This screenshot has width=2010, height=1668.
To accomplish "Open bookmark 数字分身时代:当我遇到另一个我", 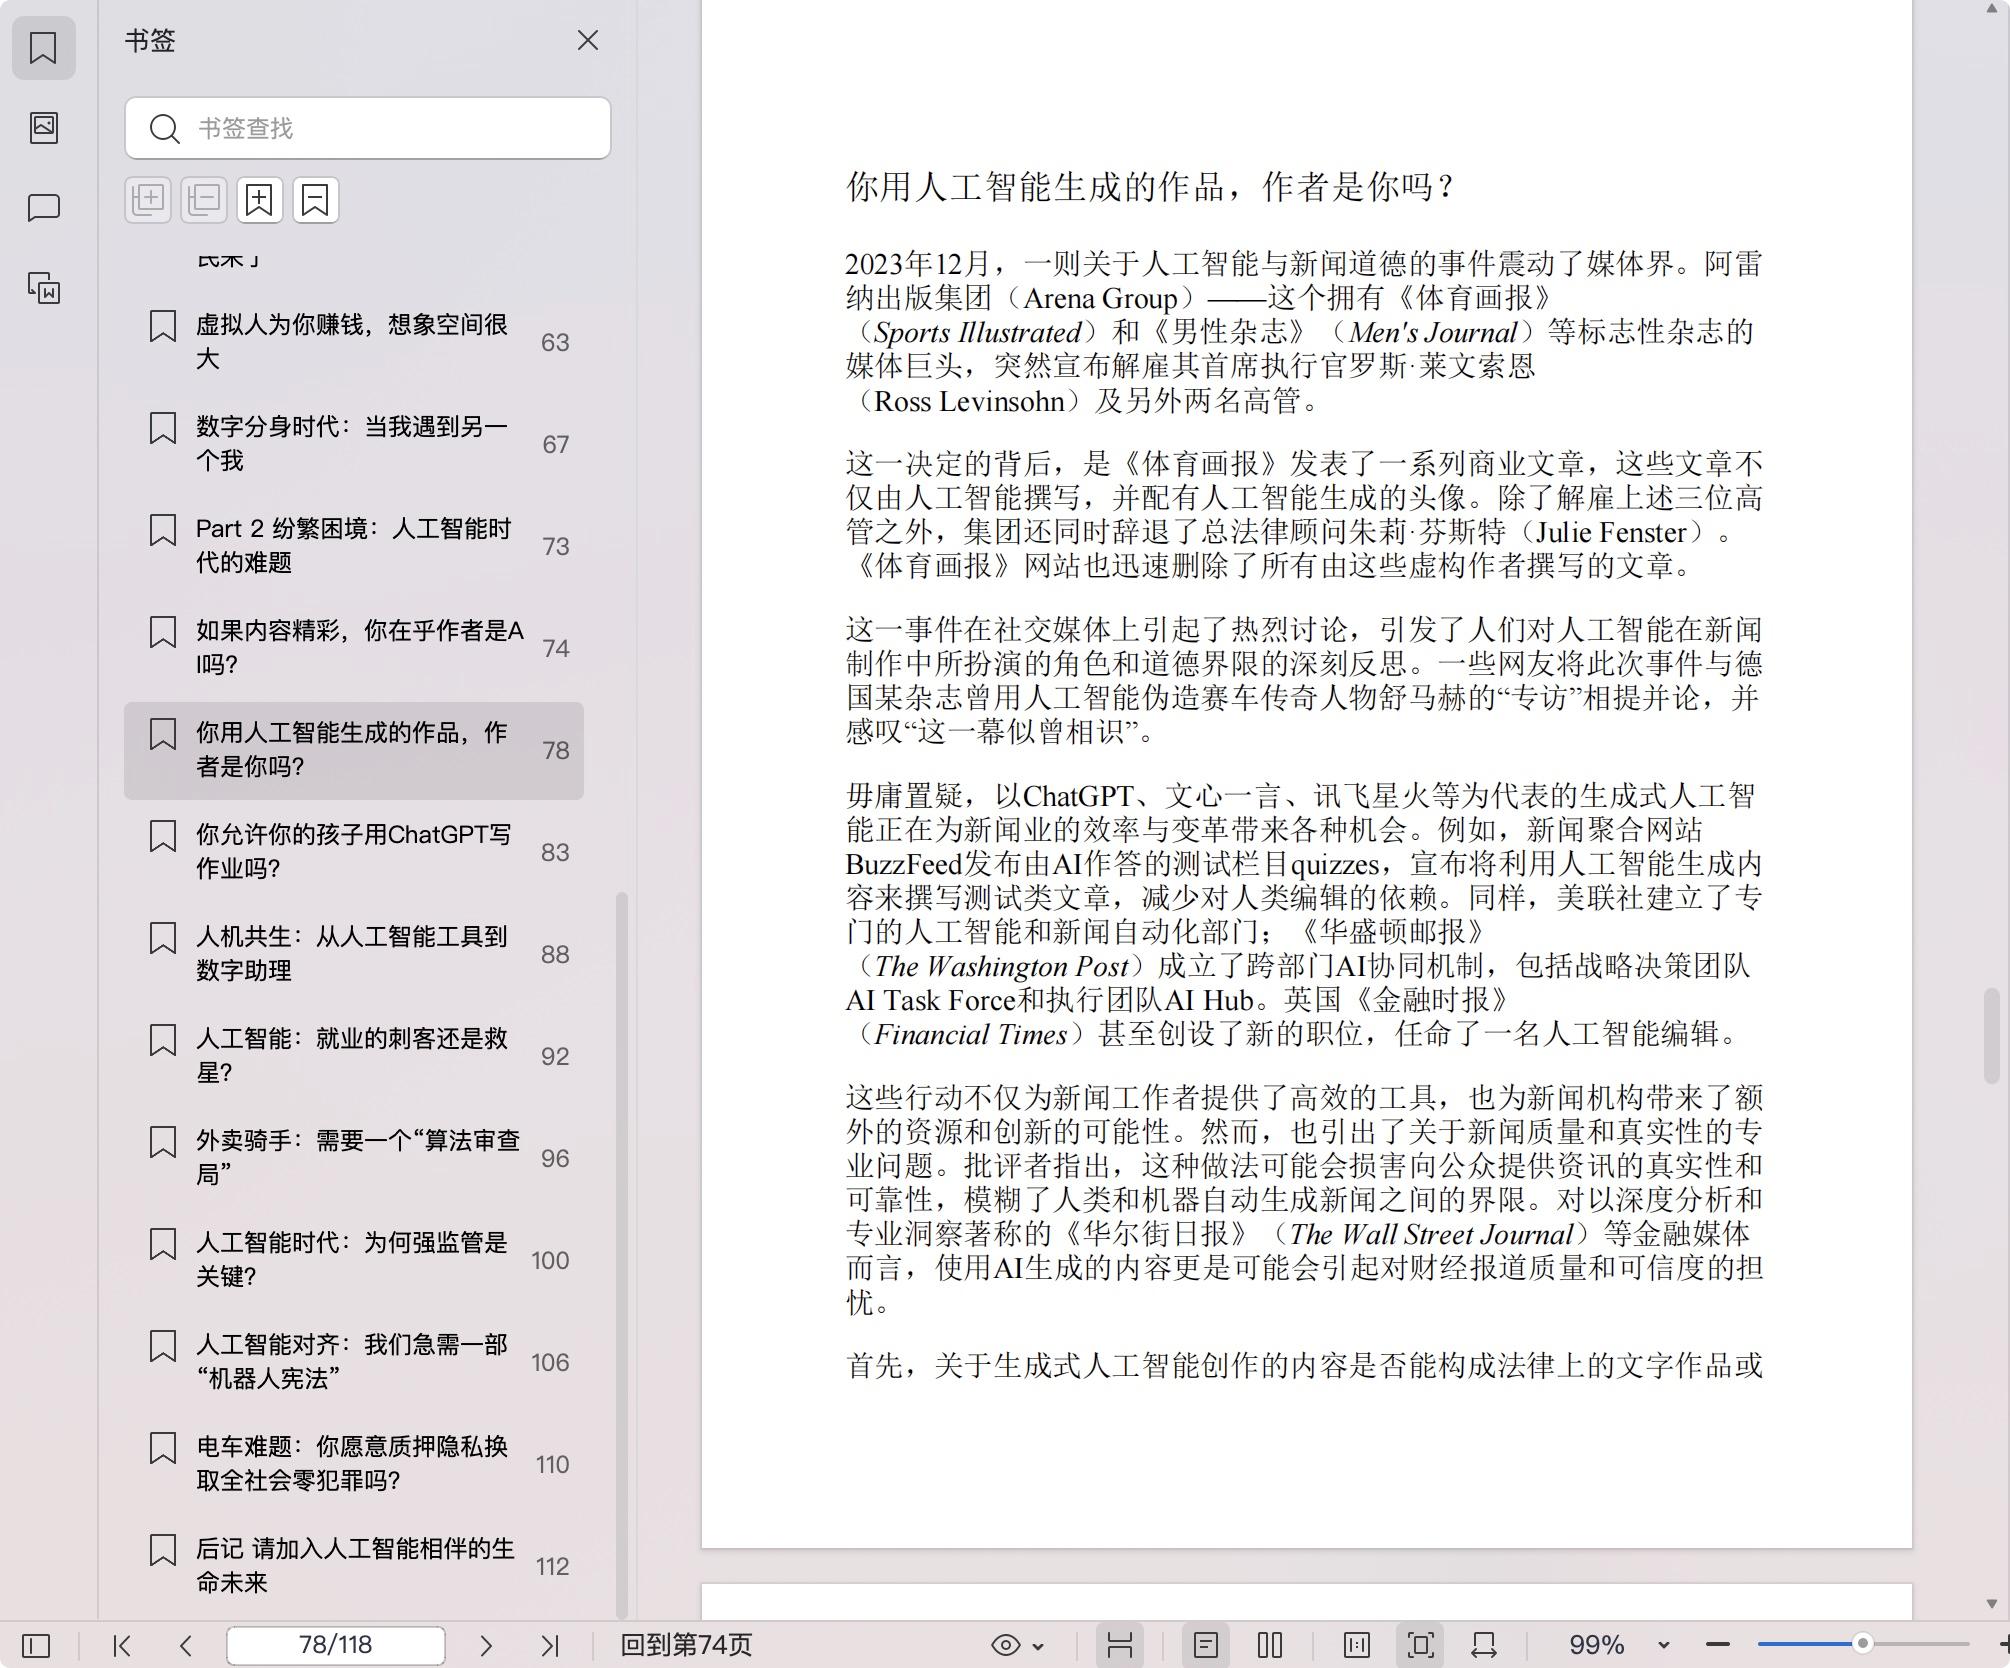I will 354,444.
